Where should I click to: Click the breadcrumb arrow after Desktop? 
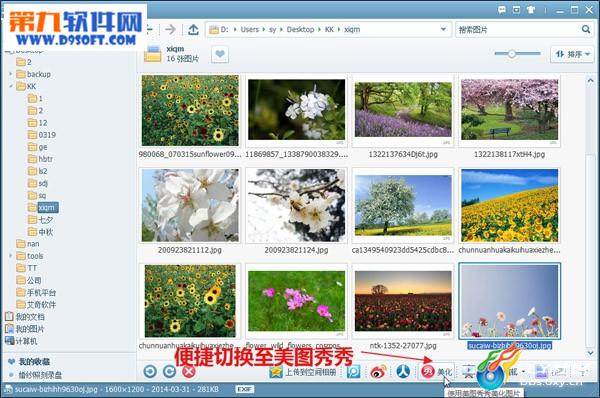320,29
